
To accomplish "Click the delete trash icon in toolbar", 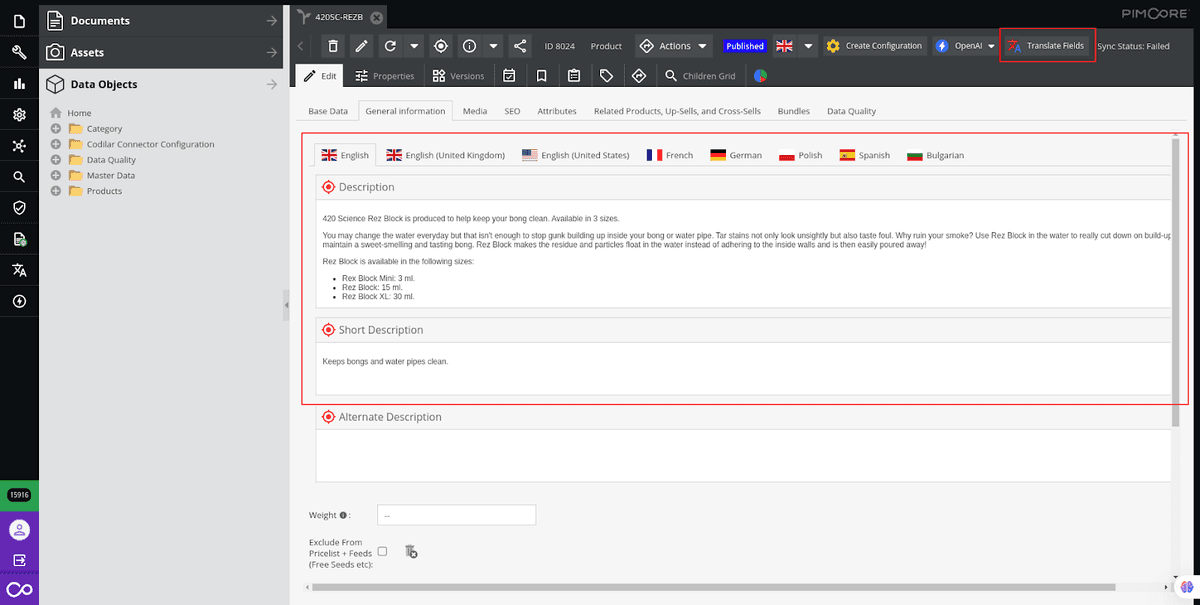I will tap(333, 46).
